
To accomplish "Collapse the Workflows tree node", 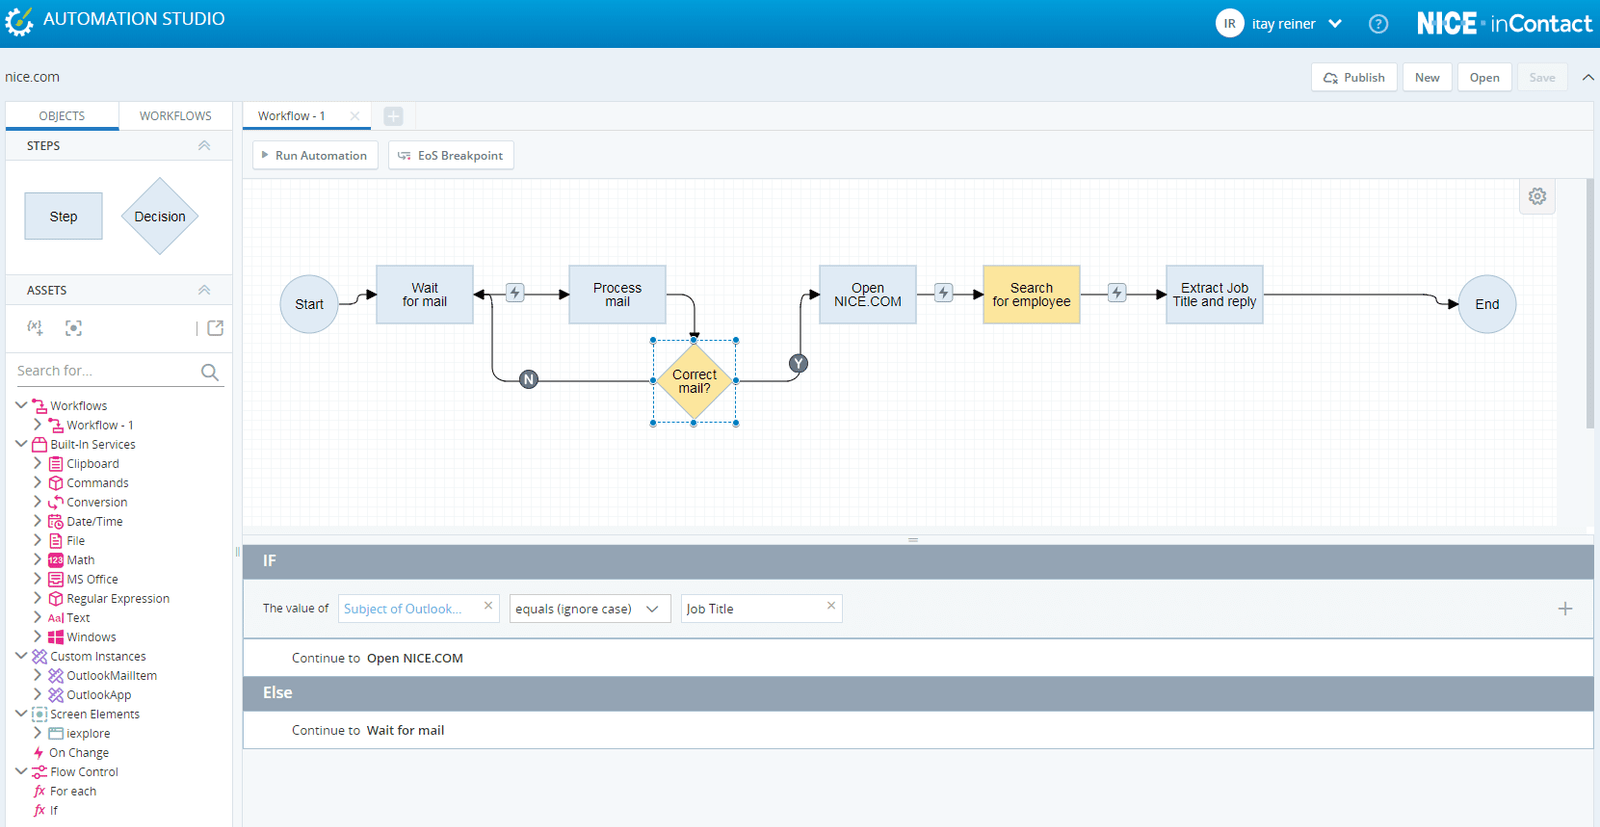I will [21, 405].
